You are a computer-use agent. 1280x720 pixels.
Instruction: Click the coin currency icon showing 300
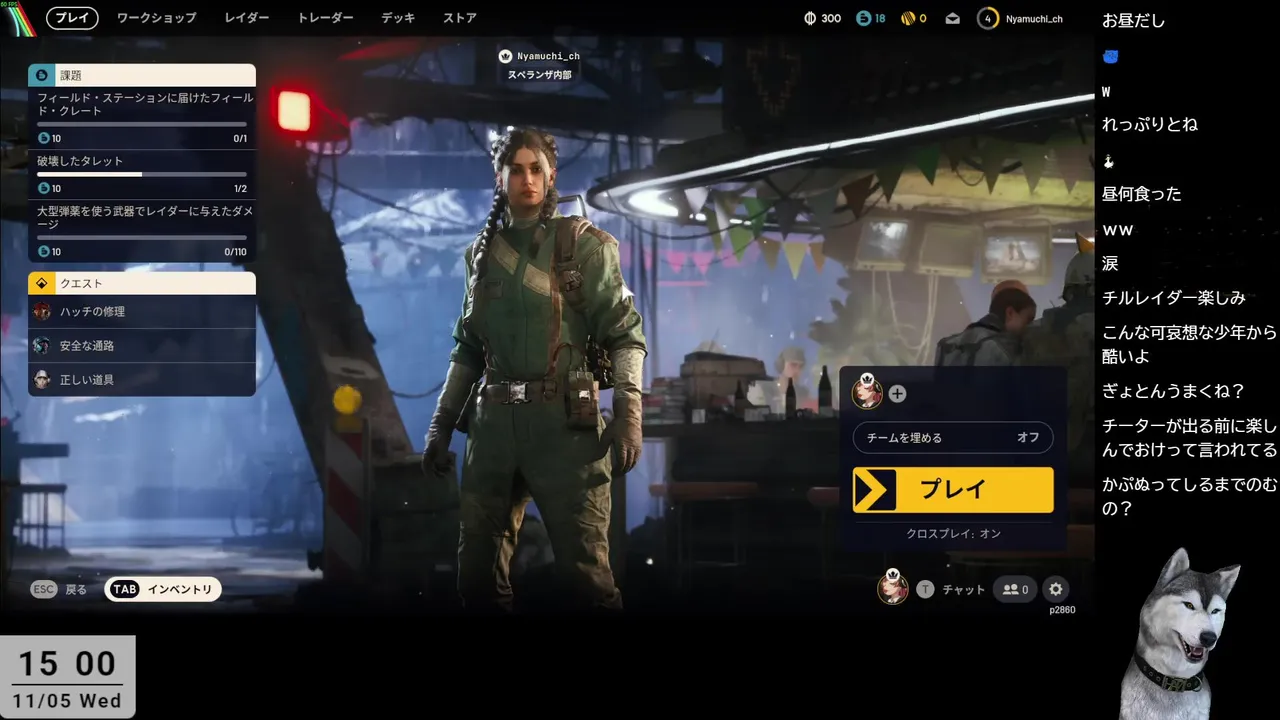tap(811, 18)
